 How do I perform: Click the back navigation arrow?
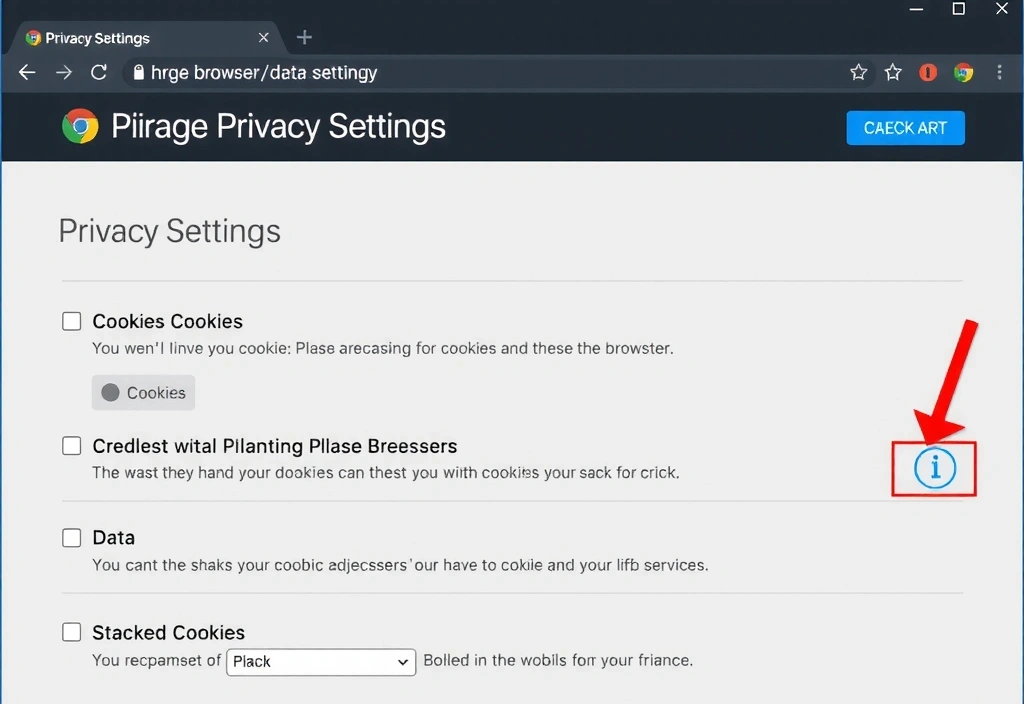pos(26,72)
